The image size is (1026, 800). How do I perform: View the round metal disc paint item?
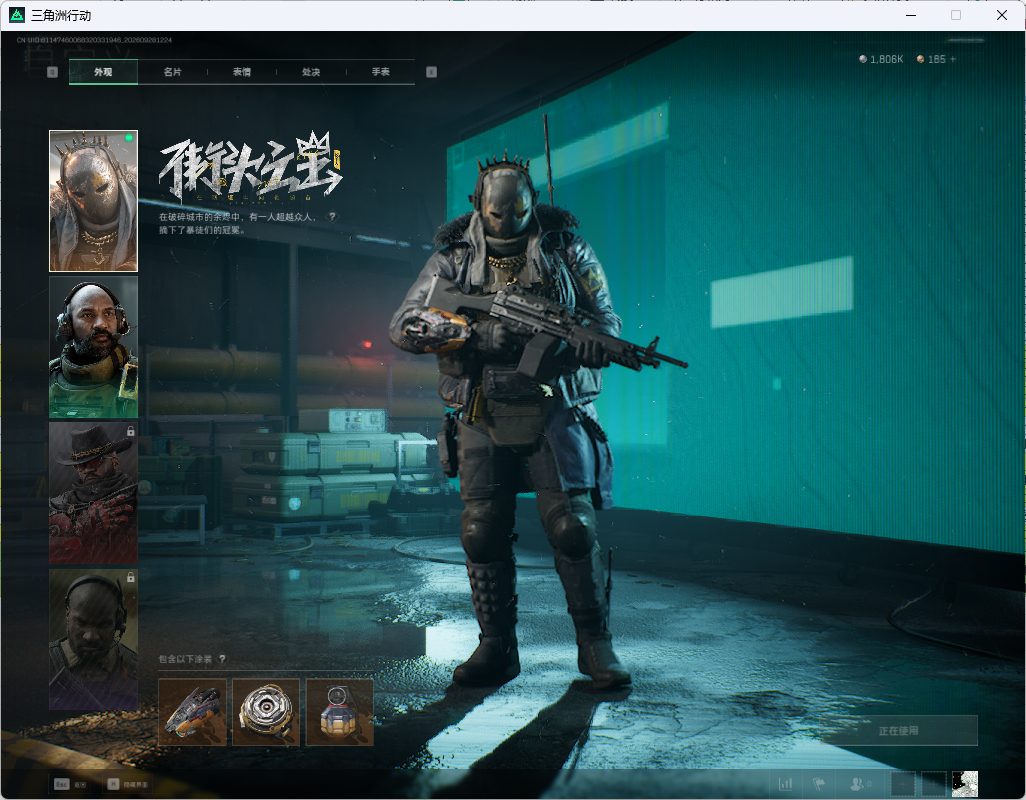tap(266, 712)
